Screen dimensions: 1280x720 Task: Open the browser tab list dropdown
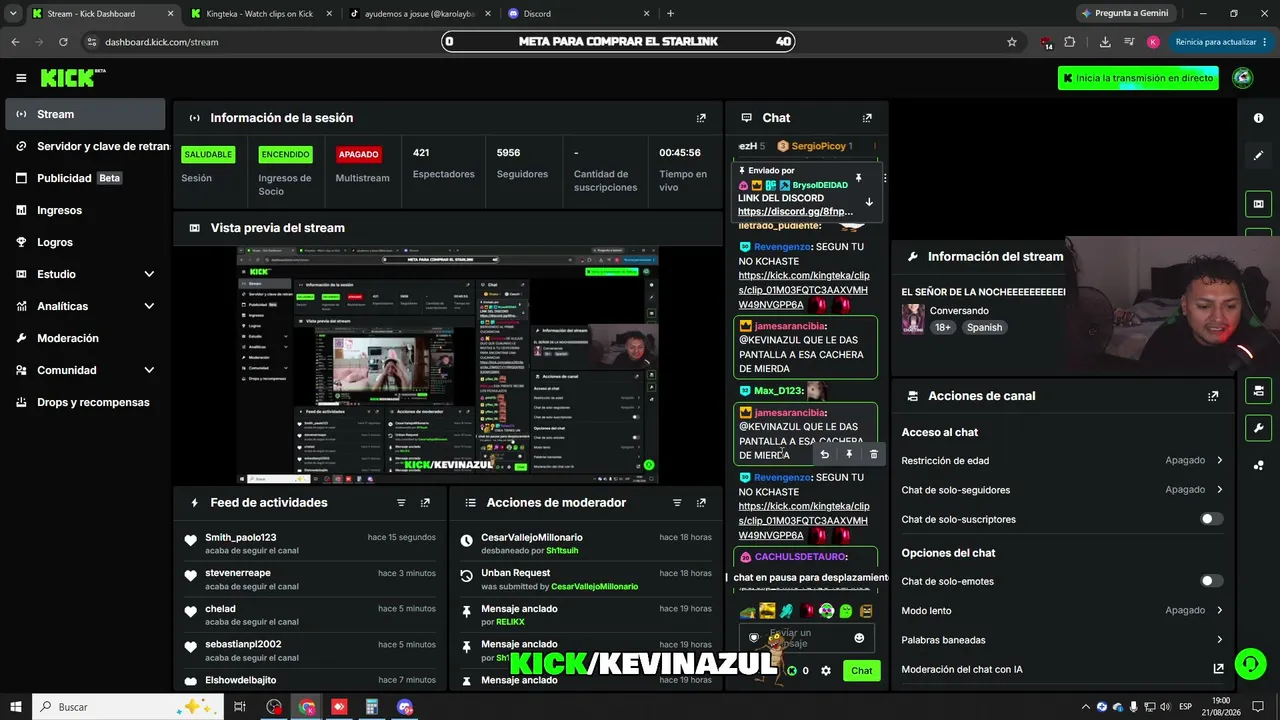pyautogui.click(x=13, y=13)
